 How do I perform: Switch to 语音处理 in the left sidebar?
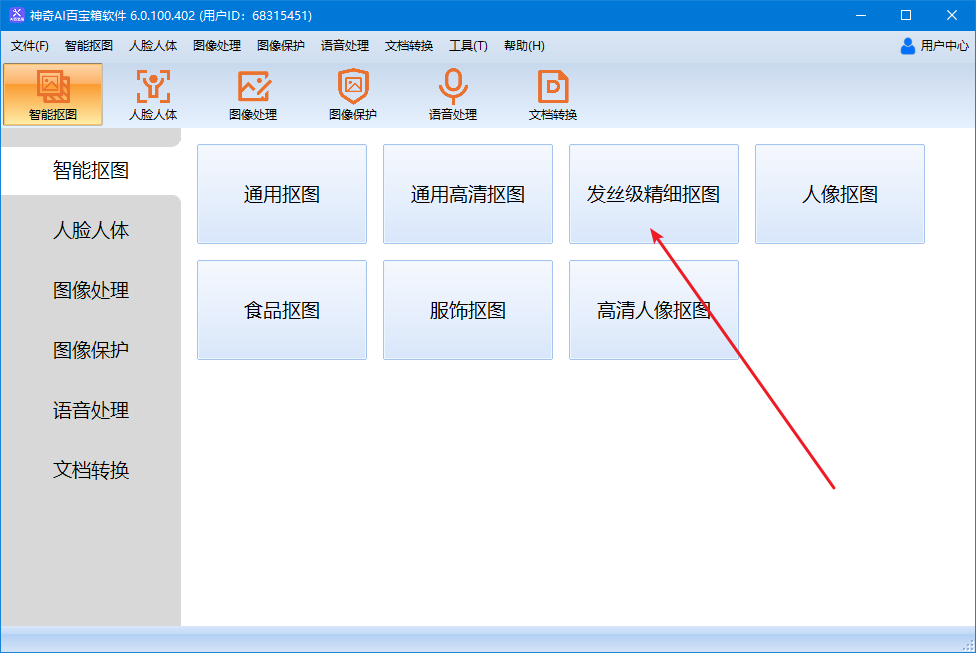point(91,410)
